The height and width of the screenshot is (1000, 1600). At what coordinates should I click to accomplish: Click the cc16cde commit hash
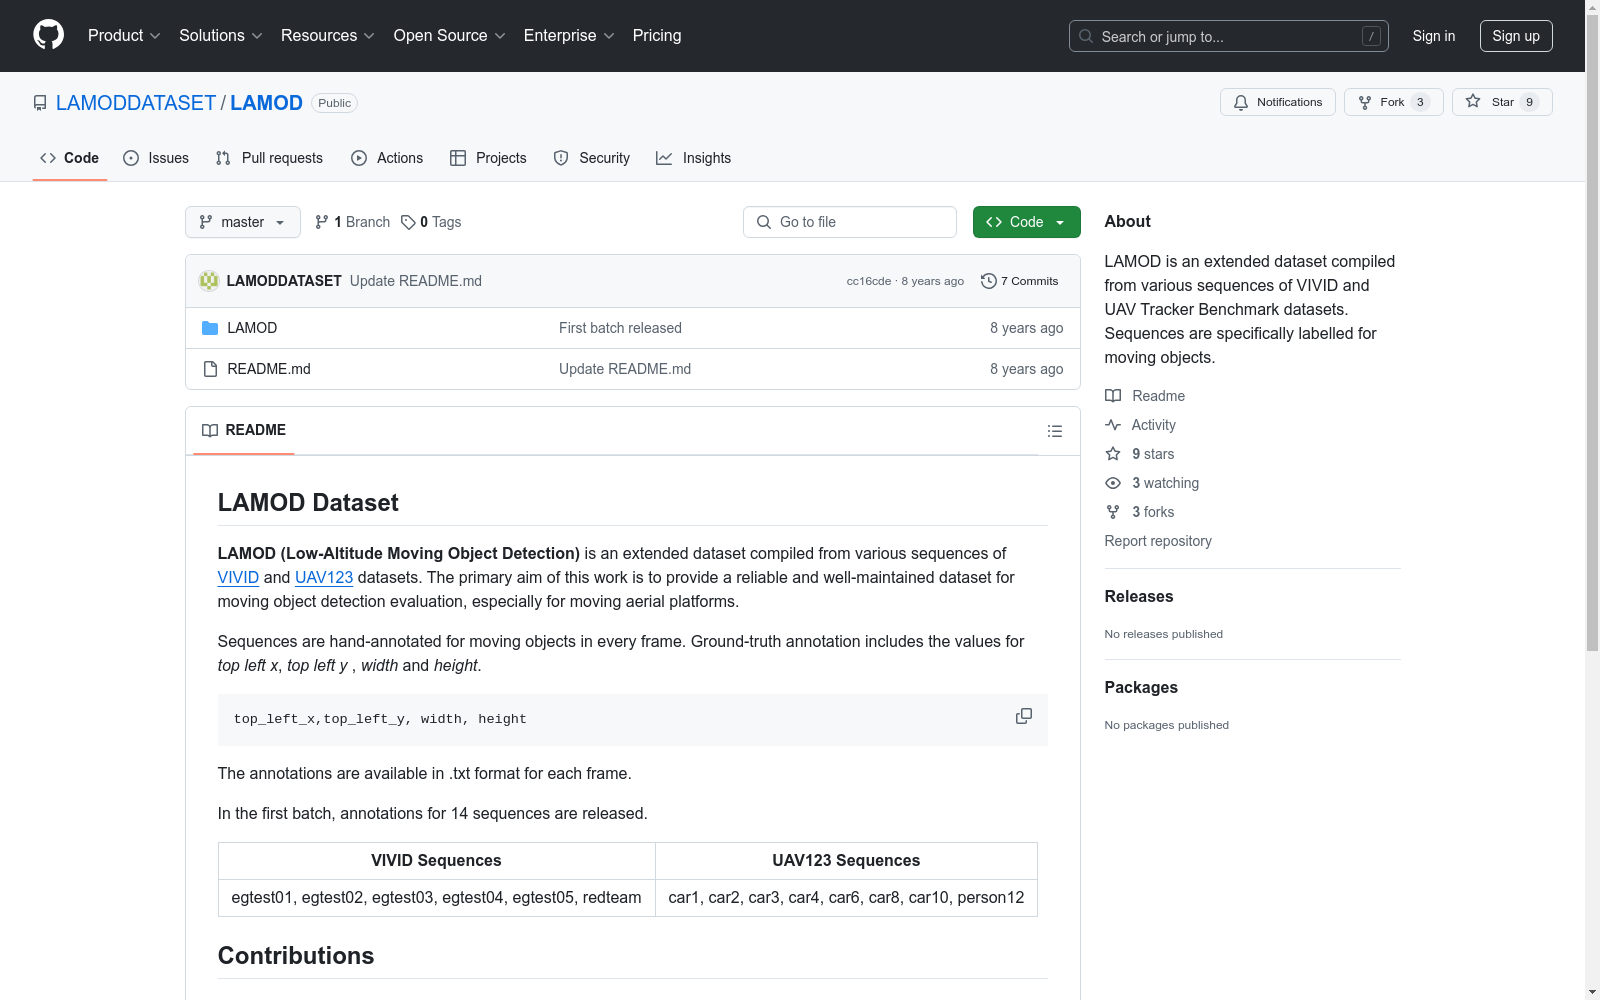(869, 281)
